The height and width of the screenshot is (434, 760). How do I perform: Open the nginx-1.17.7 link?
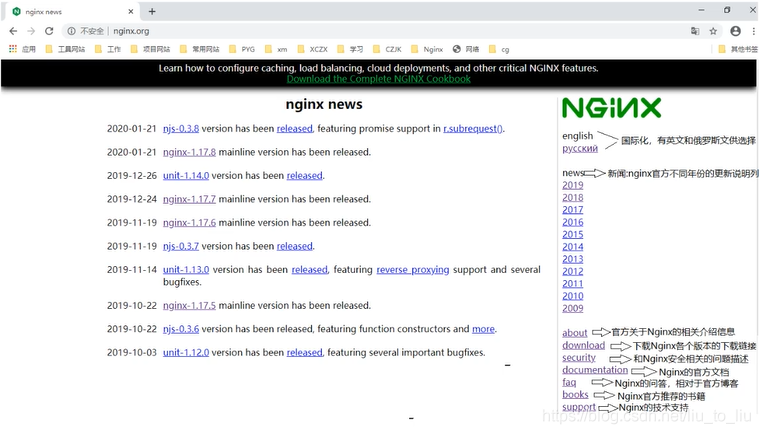190,199
